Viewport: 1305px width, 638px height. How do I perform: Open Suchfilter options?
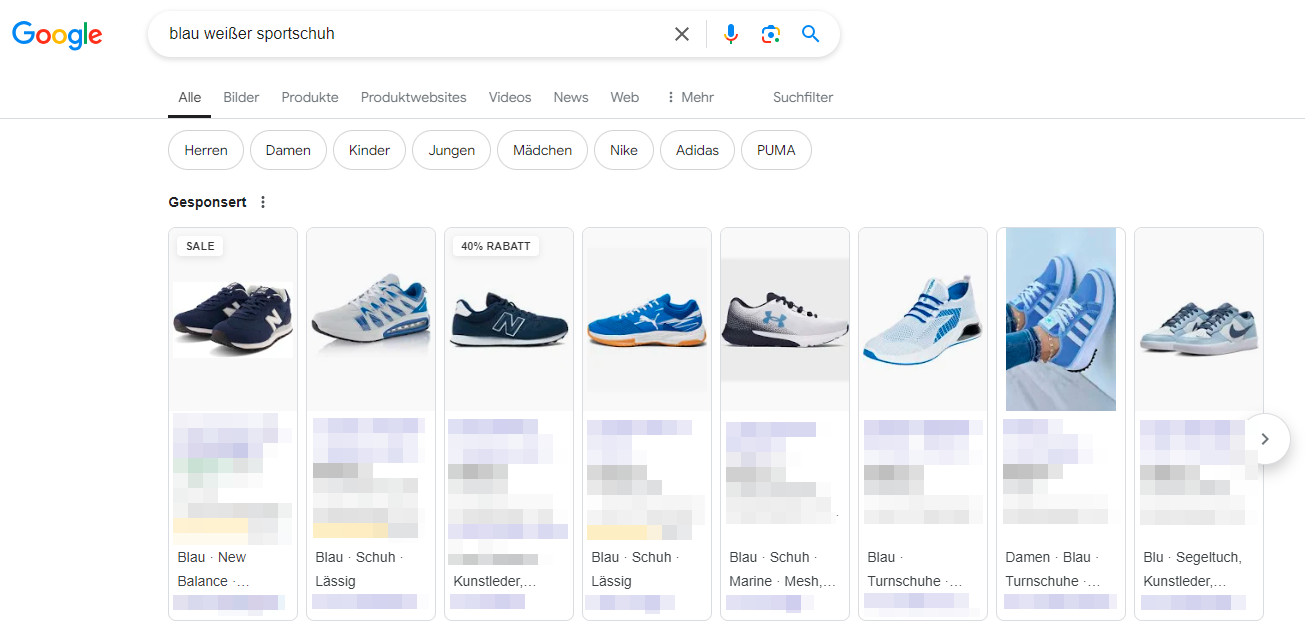pos(802,97)
